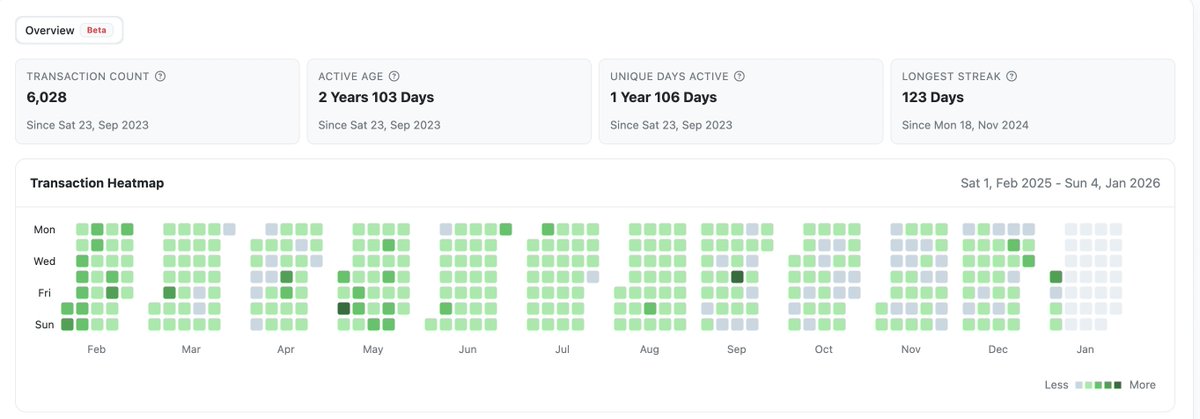Click the Active Age value 2 Years 103 Days

click(x=376, y=97)
